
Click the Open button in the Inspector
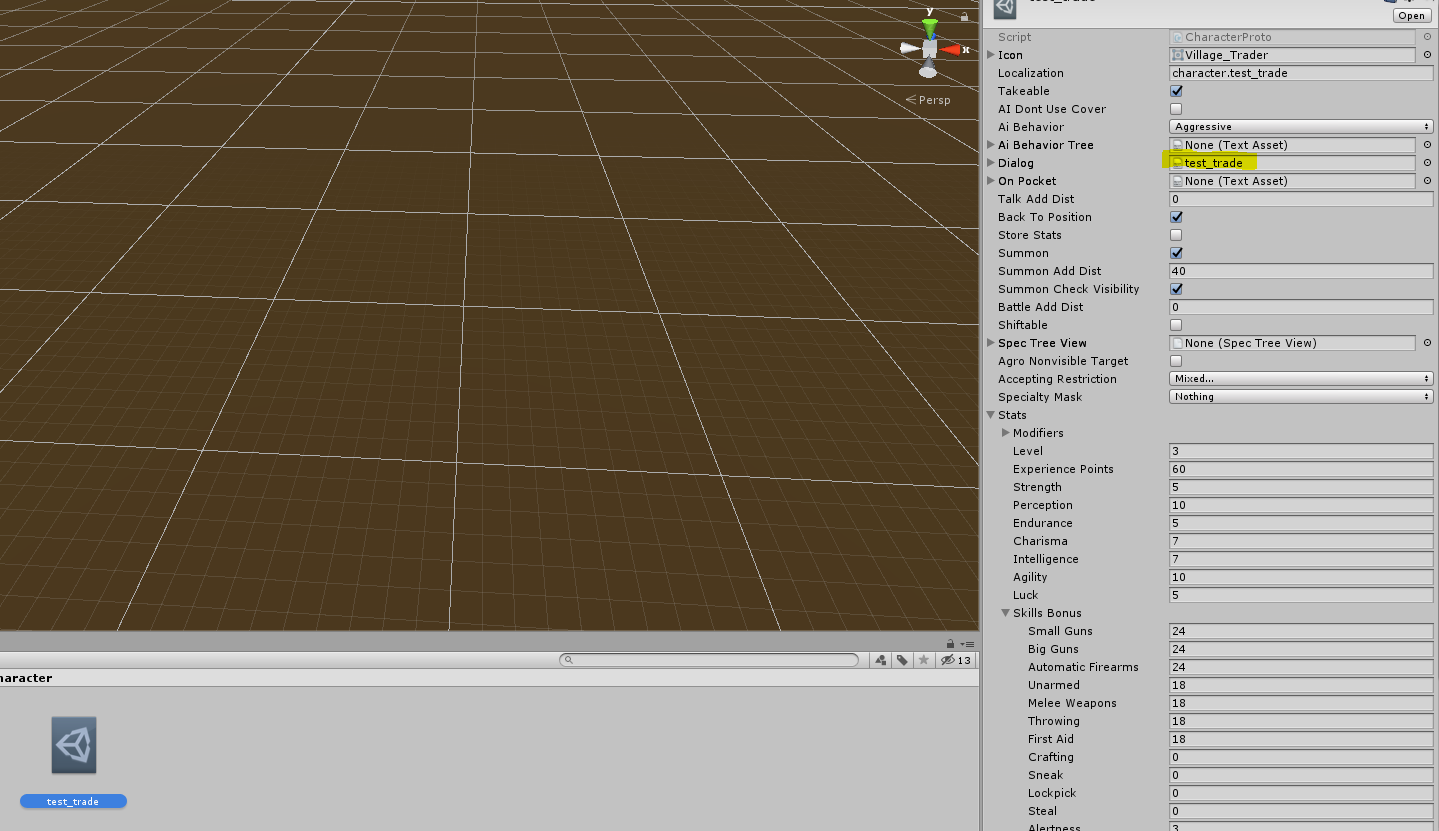click(1411, 15)
